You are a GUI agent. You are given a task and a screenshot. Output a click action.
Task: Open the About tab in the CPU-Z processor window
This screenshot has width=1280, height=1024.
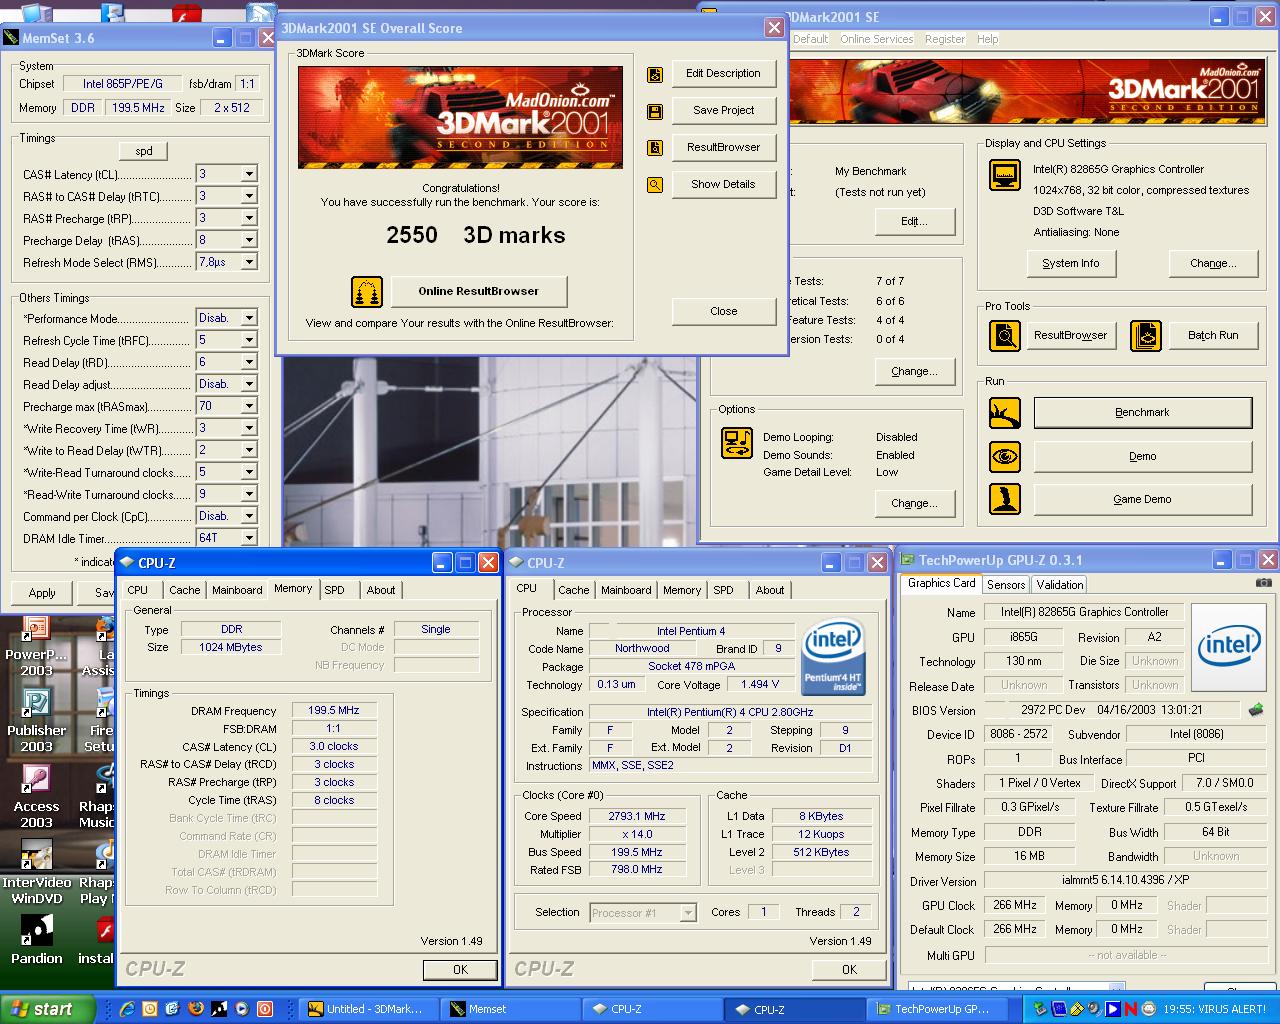pos(770,590)
